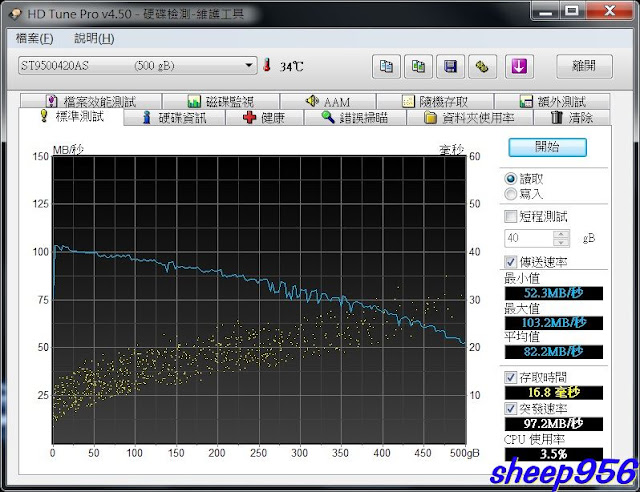Click the 離開 exit button
The height and width of the screenshot is (492, 640).
coord(584,66)
